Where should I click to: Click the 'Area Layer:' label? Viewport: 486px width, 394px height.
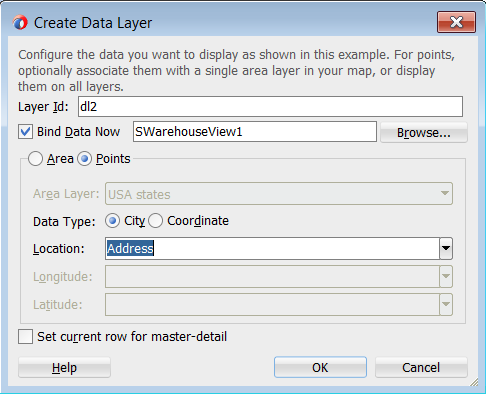tap(66, 194)
